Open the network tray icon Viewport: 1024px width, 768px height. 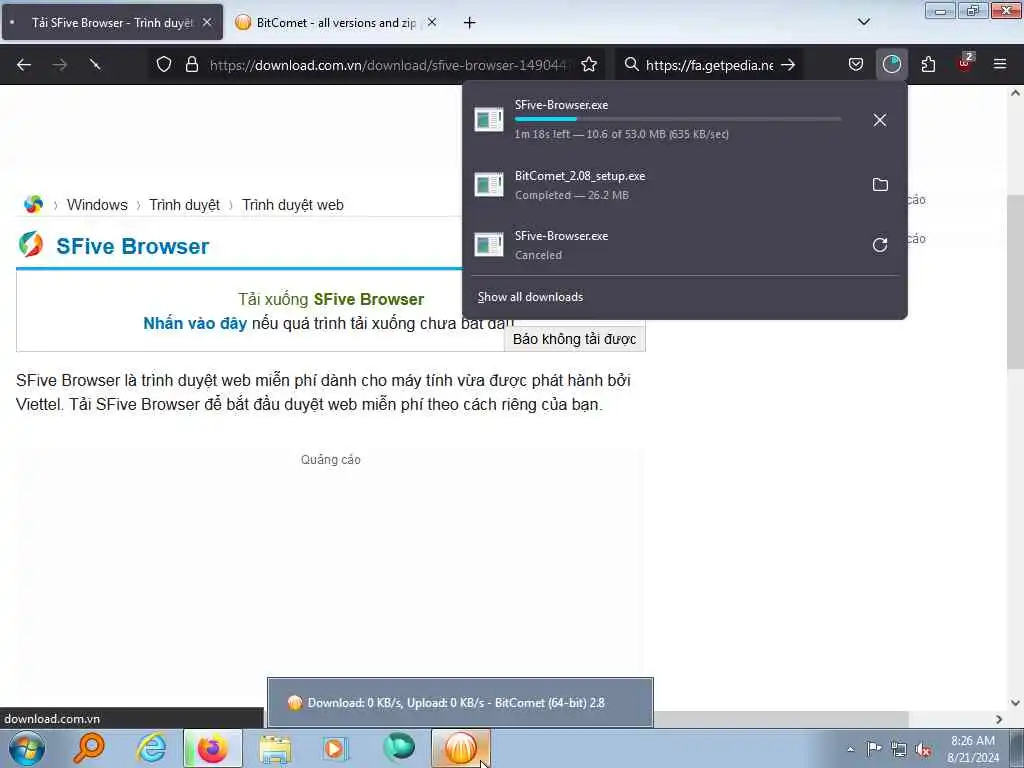coord(899,749)
